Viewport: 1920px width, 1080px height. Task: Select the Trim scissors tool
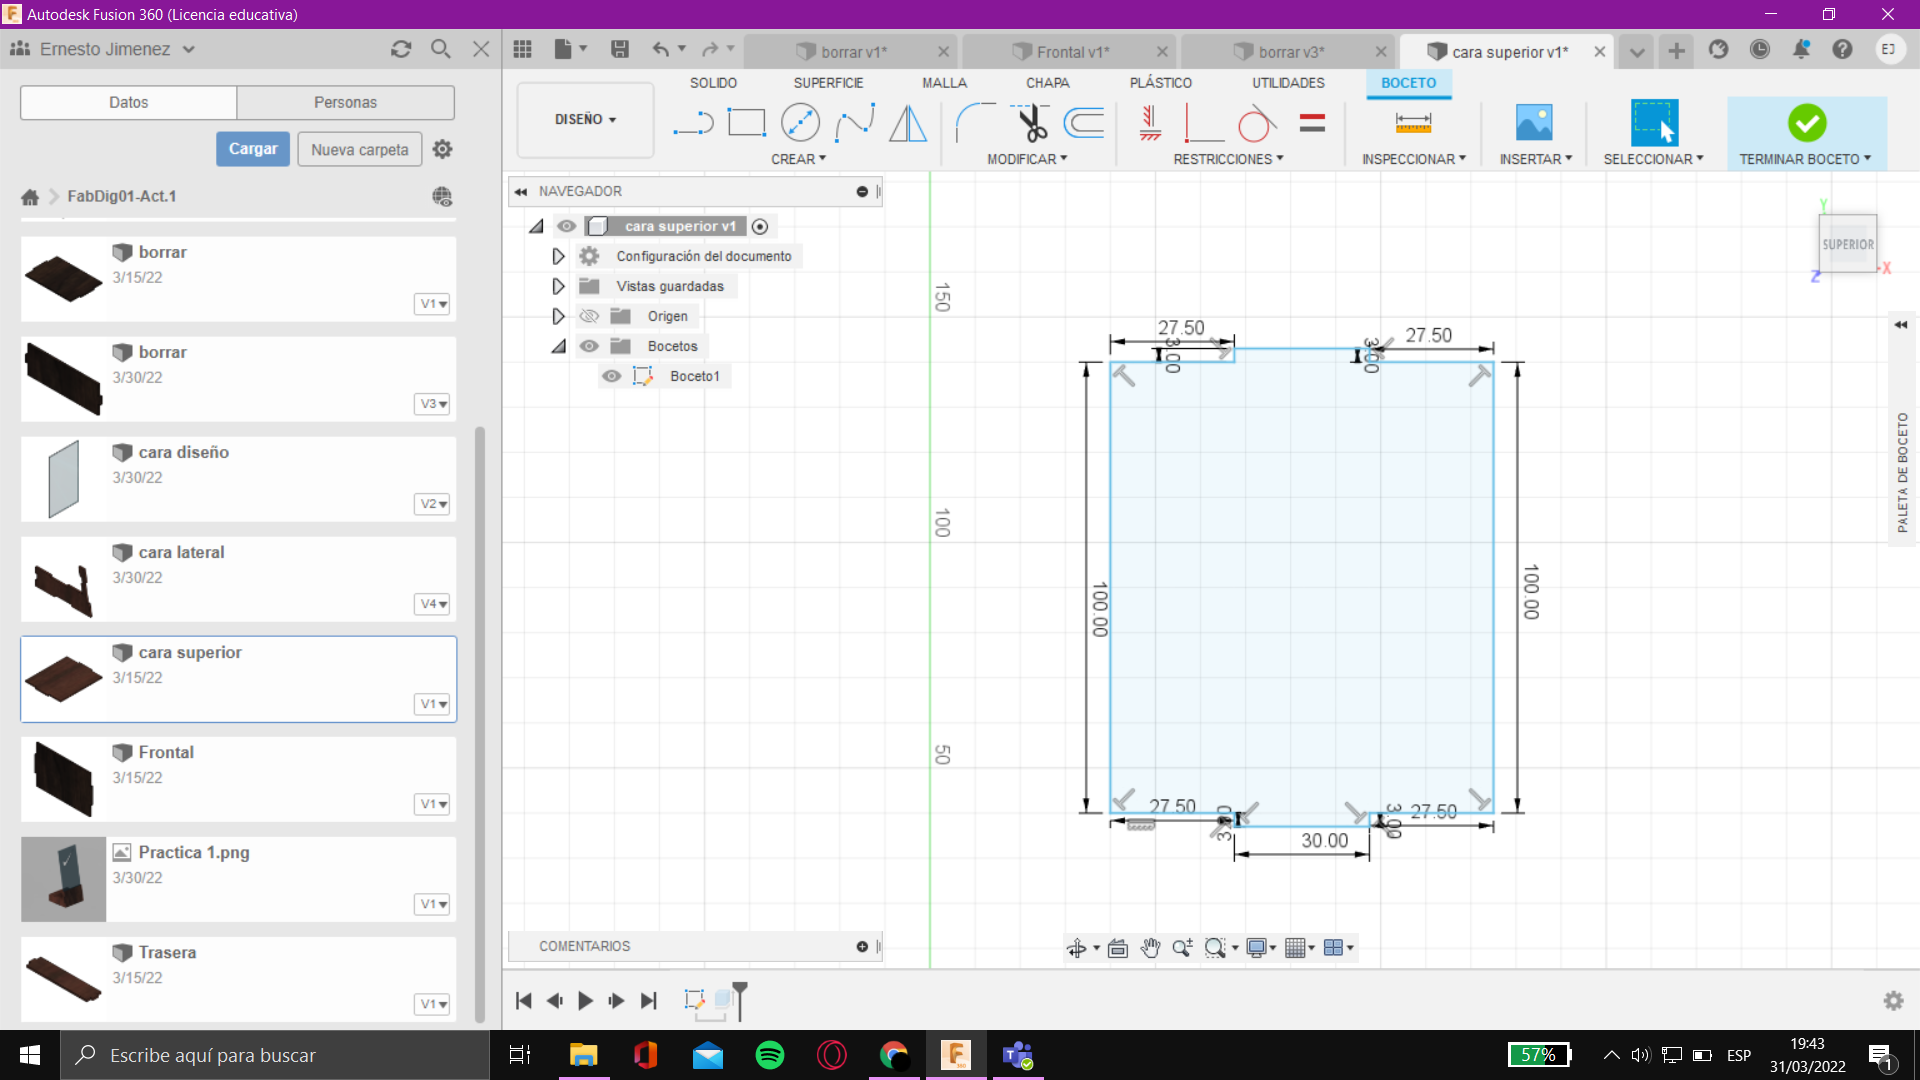click(1030, 123)
